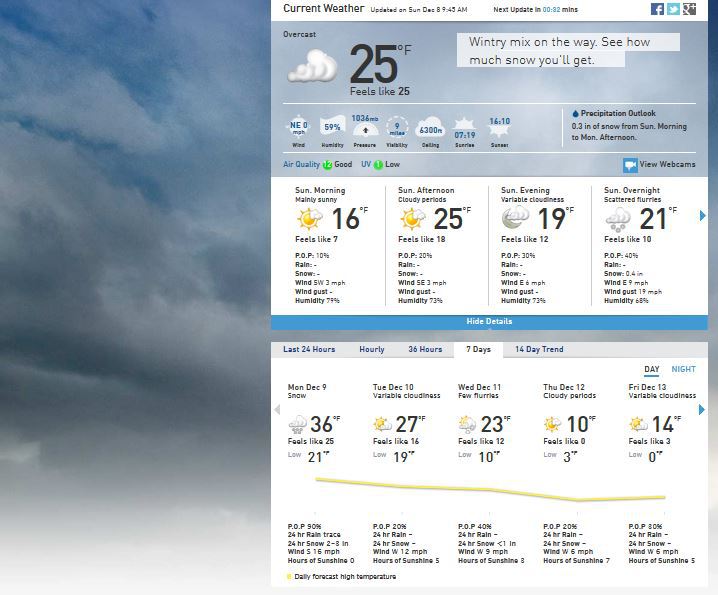Click the current temperature 25°F
718x595 pixels.
380,63
